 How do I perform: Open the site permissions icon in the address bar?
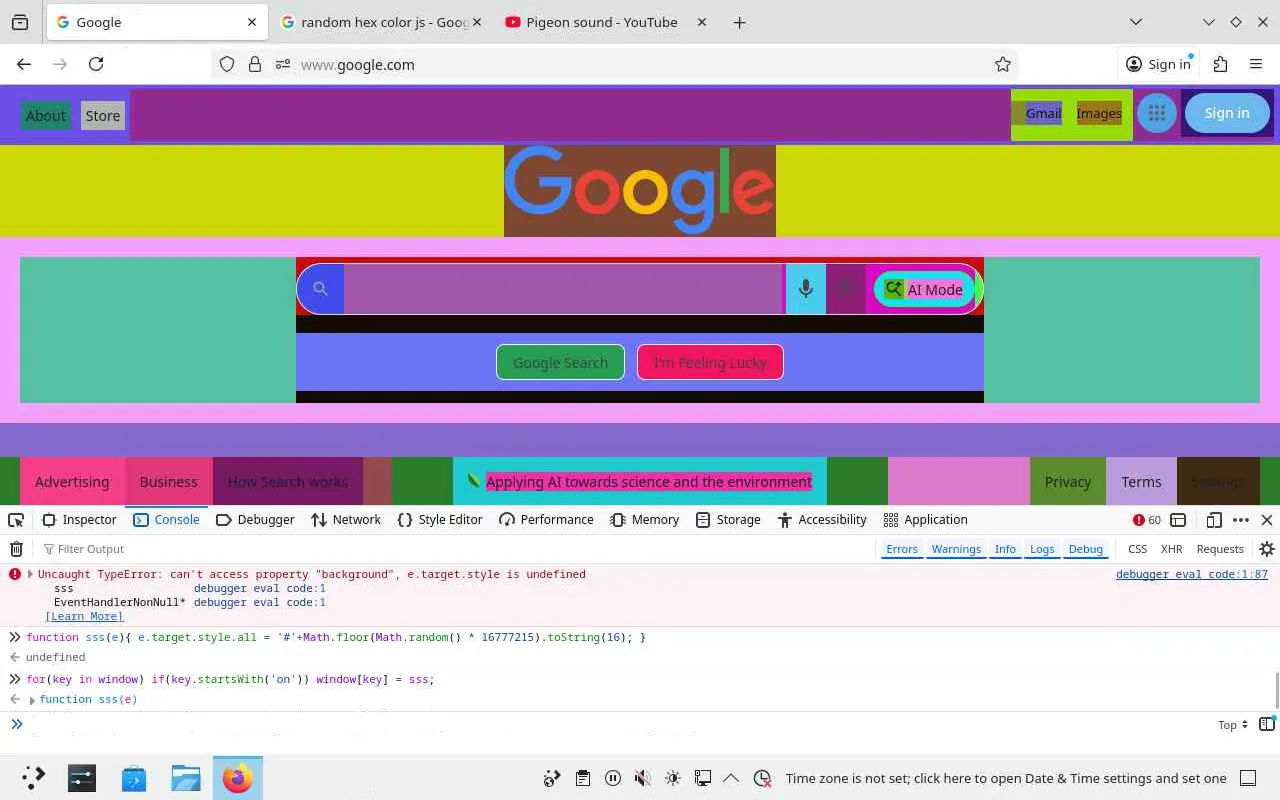click(x=283, y=64)
